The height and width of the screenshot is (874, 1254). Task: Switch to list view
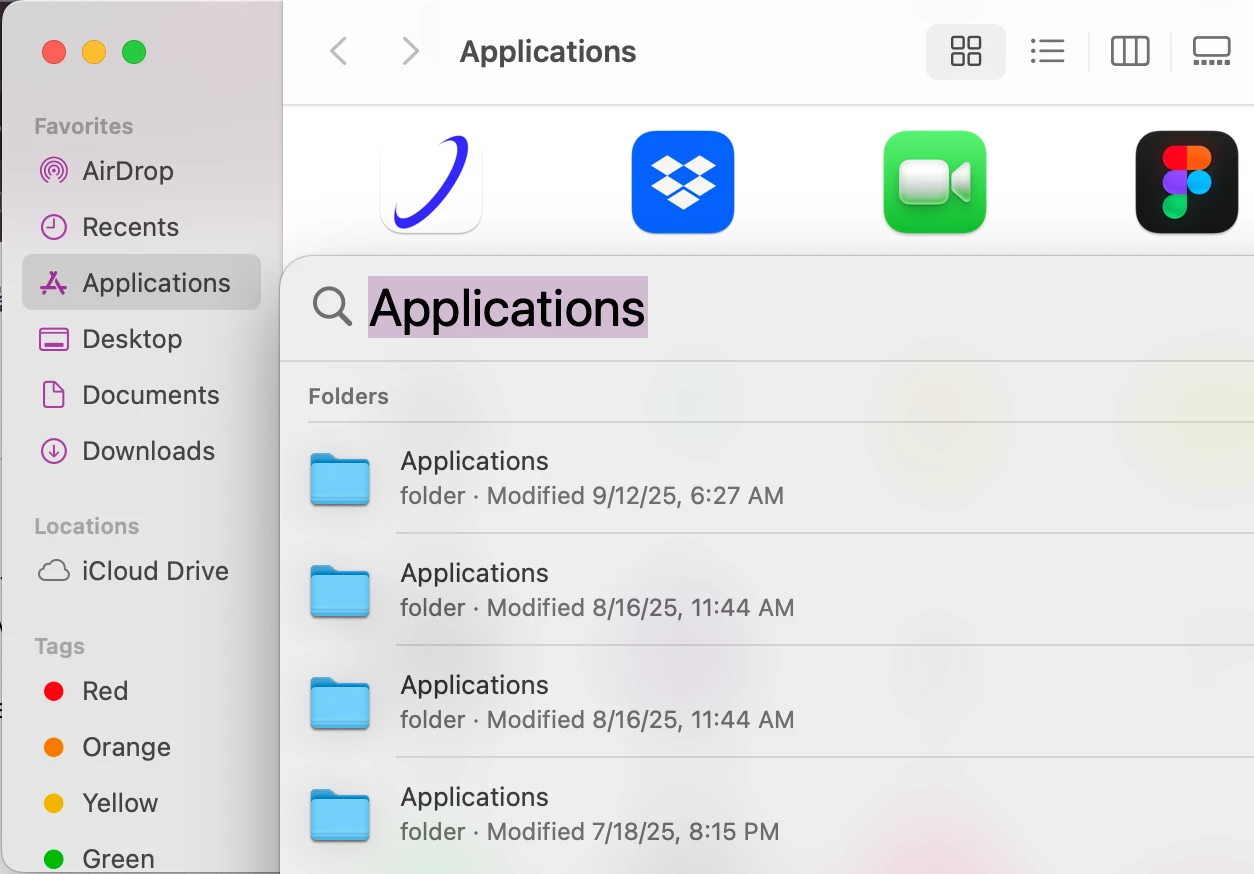1047,51
